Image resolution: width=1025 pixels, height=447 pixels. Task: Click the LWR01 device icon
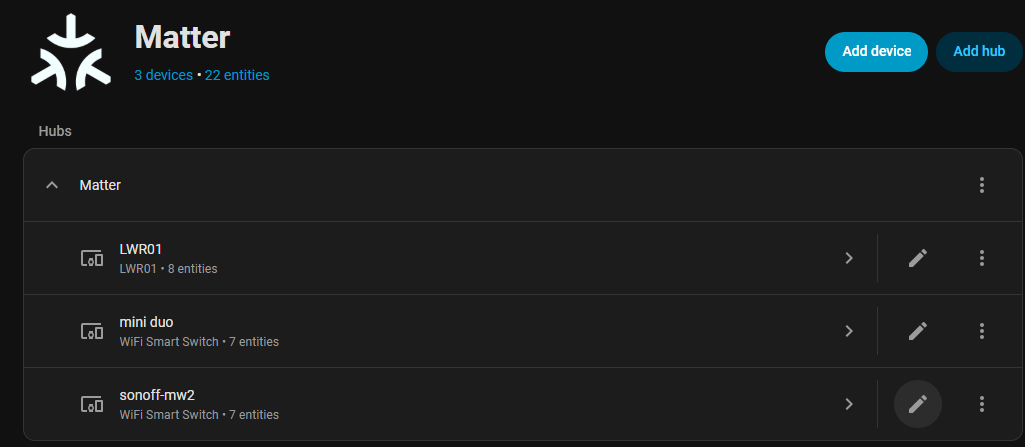[92, 258]
